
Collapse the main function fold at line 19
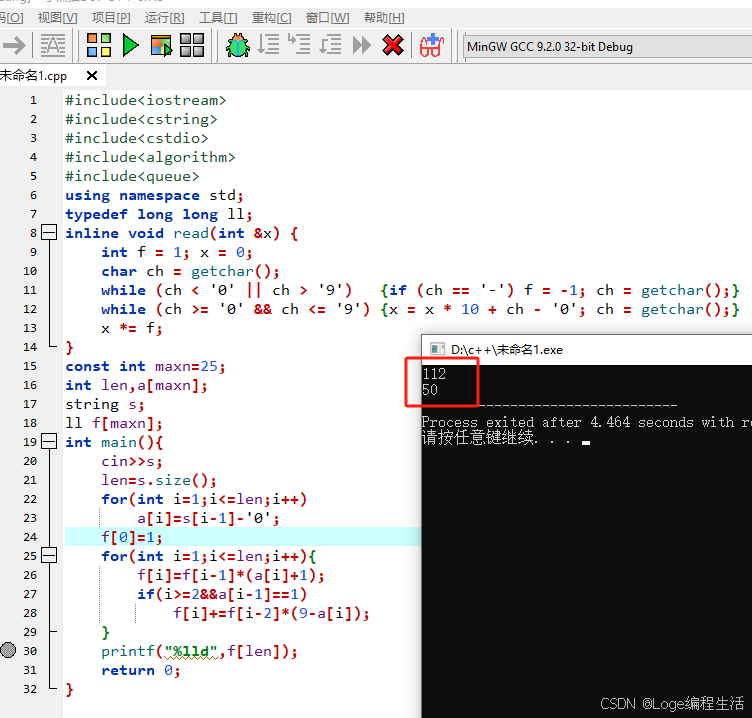[x=49, y=441]
